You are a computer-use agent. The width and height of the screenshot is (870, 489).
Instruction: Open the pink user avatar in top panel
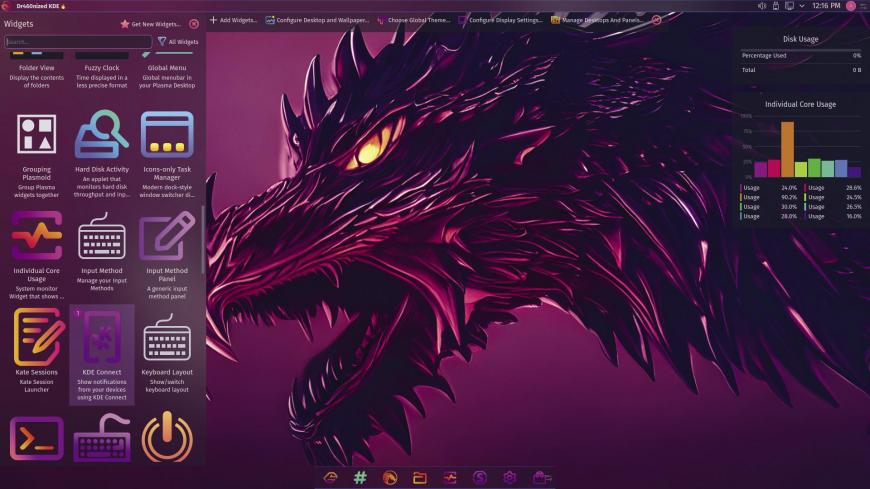coord(851,6)
